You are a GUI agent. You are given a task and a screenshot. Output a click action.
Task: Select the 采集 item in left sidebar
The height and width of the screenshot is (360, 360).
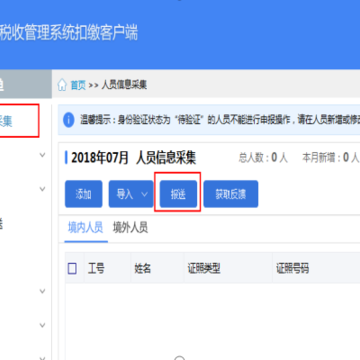[x=19, y=120]
